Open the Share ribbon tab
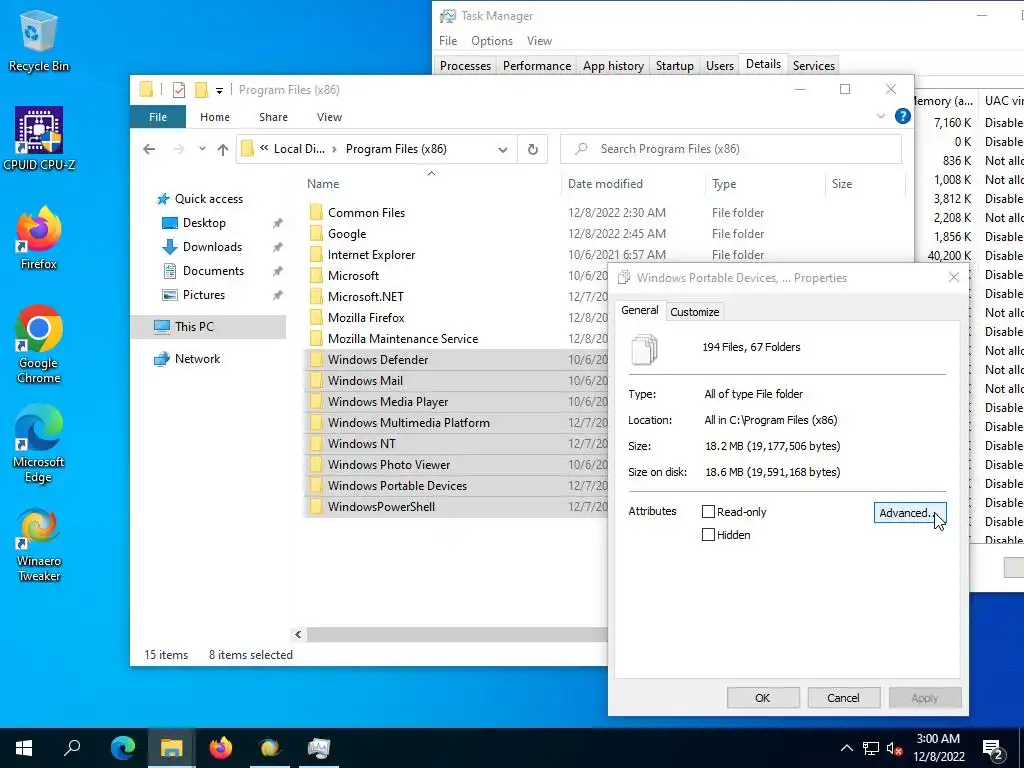 [273, 117]
